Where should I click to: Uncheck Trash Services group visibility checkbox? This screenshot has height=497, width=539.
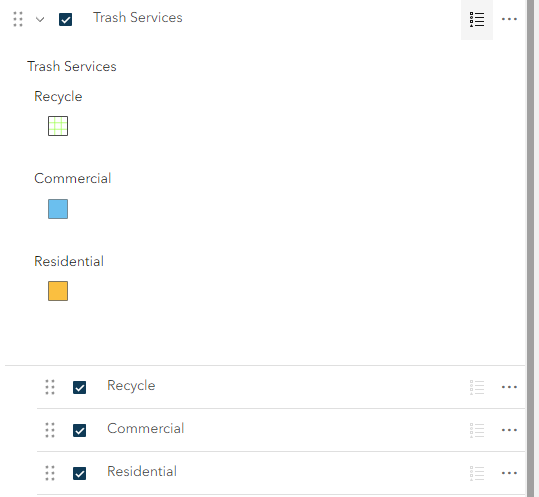point(65,19)
